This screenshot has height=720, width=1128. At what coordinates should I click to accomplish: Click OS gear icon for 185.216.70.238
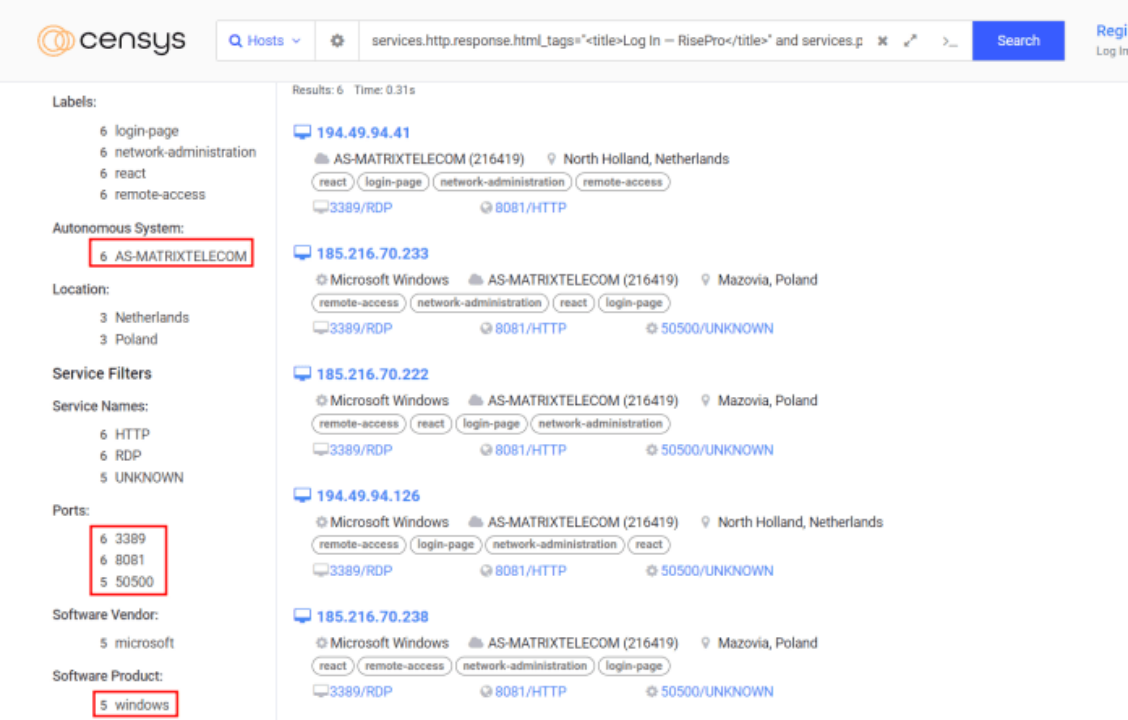pos(322,643)
